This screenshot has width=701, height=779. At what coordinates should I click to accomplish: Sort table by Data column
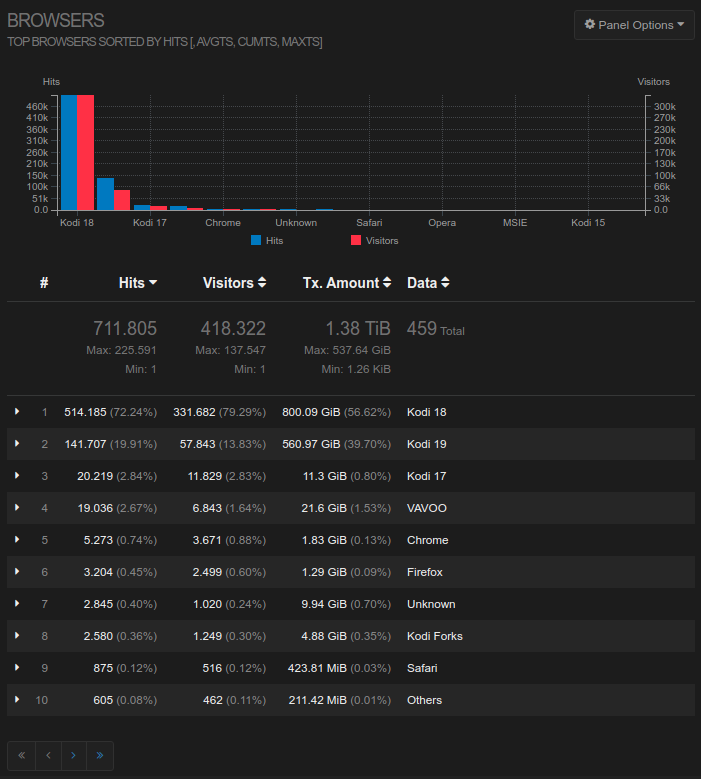428,283
